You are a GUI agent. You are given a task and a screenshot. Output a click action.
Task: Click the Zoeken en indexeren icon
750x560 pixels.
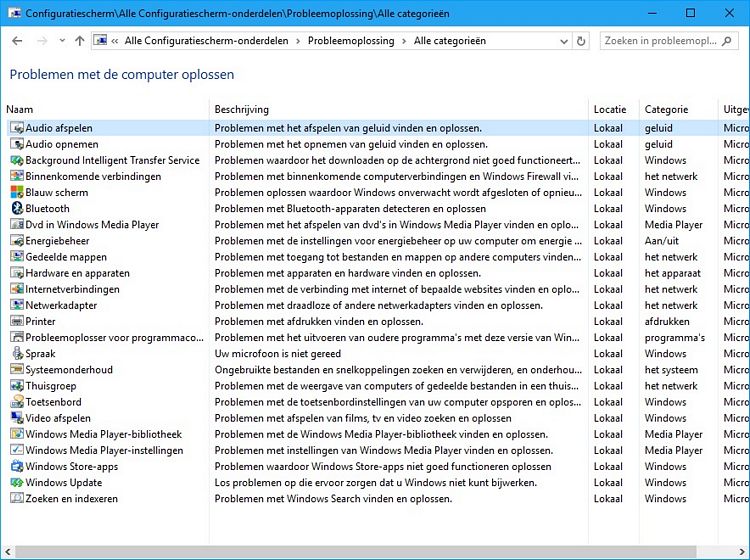pyautogui.click(x=17, y=498)
